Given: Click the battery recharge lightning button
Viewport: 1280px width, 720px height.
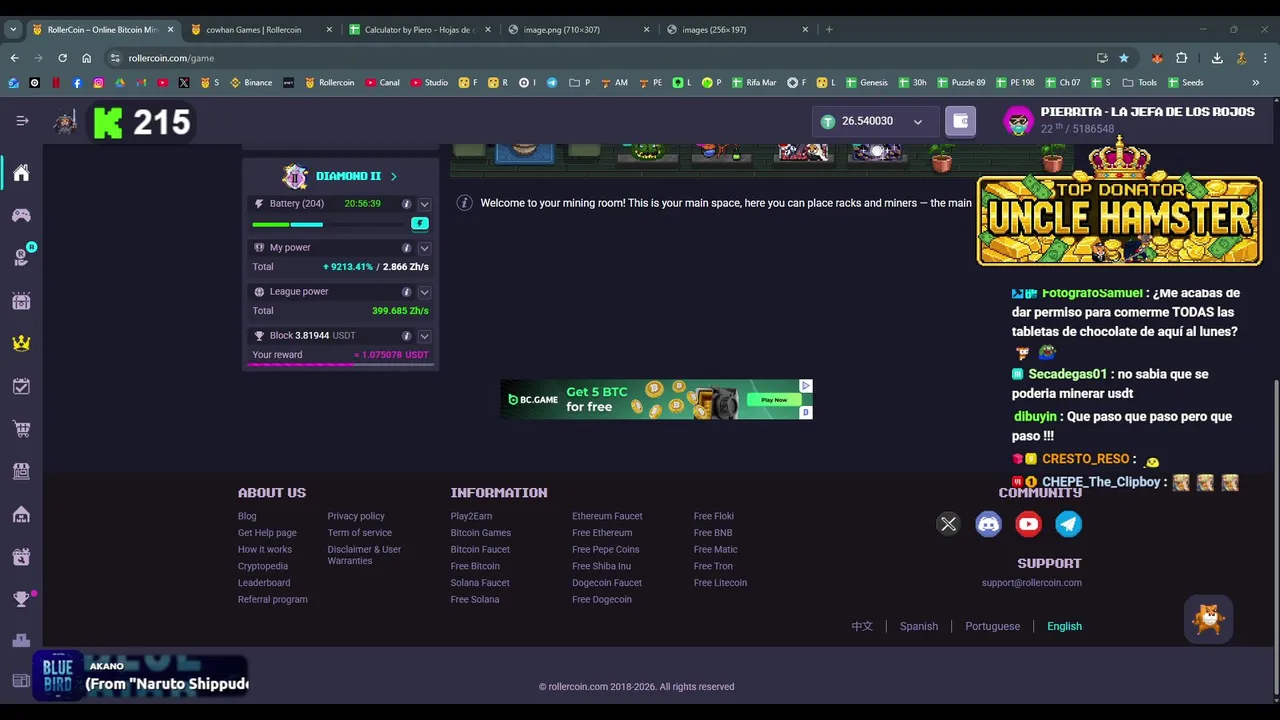Looking at the screenshot, I should coord(420,224).
